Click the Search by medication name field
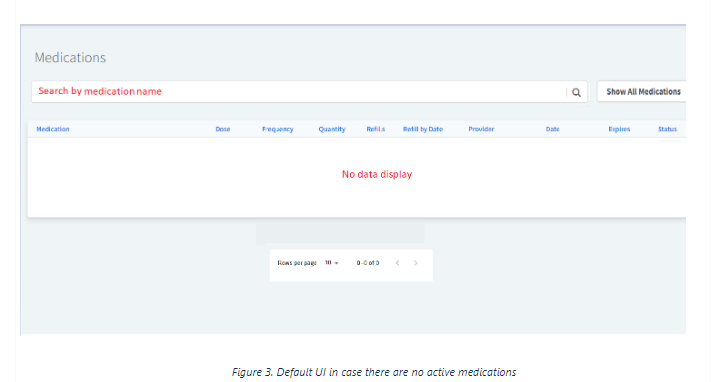Screen dimensions: 716x382 (x=309, y=92)
